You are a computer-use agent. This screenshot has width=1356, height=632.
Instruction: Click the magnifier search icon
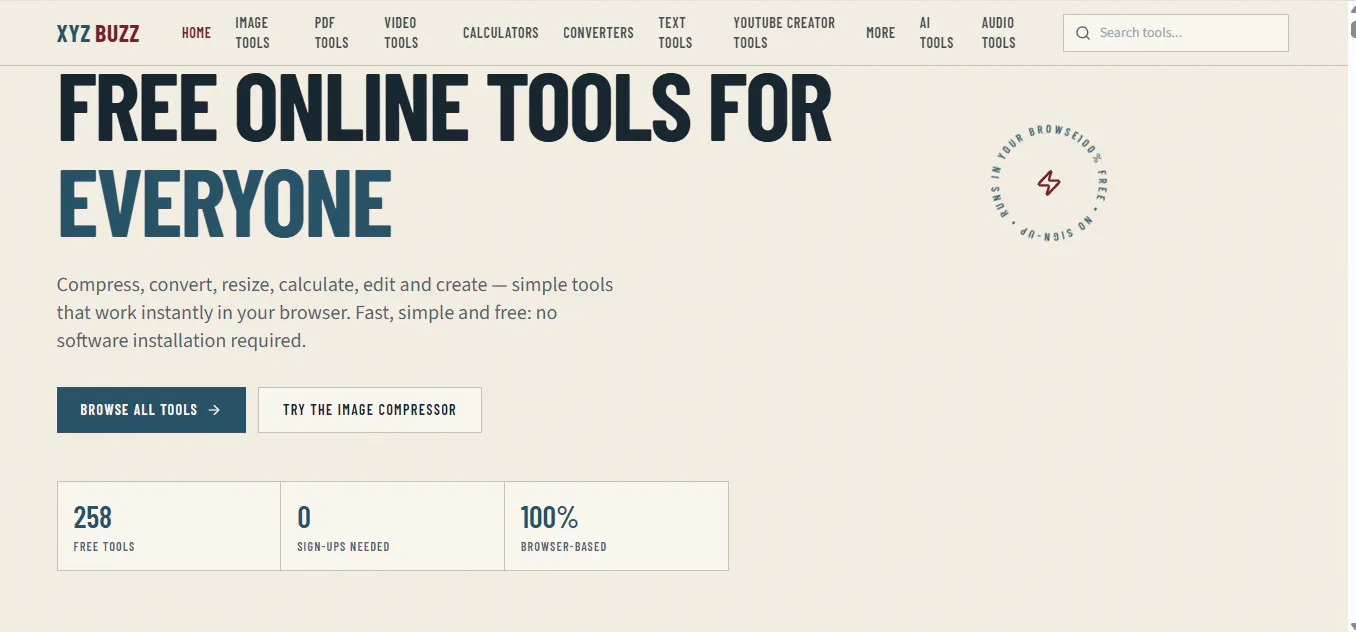click(x=1083, y=33)
